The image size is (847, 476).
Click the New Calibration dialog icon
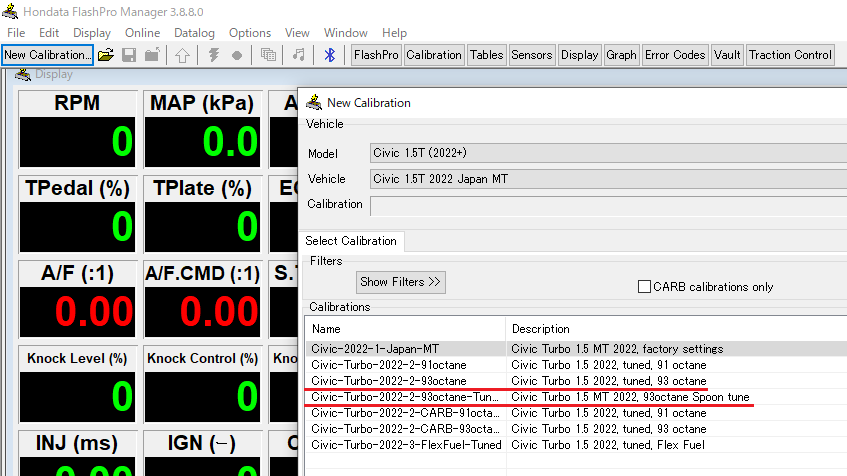pyautogui.click(x=314, y=102)
